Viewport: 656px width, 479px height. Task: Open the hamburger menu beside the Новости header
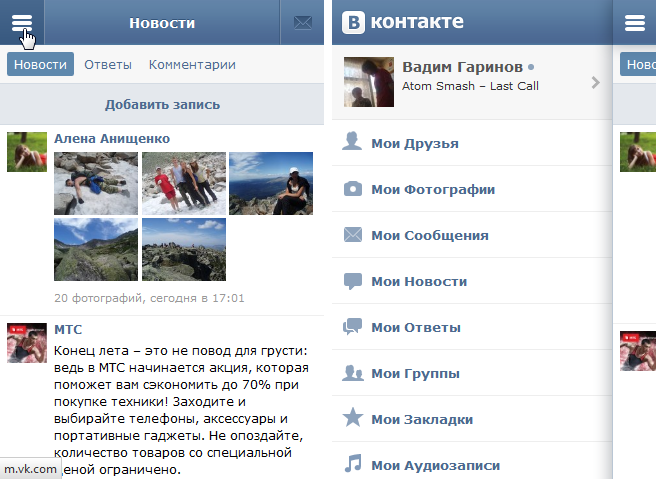pyautogui.click(x=22, y=23)
